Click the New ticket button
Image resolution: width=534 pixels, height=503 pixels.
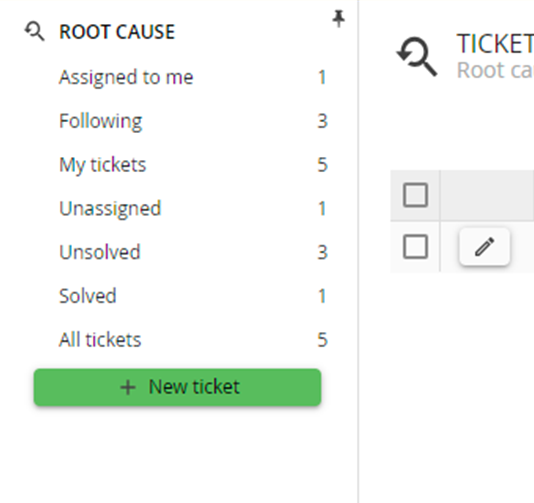tap(177, 387)
